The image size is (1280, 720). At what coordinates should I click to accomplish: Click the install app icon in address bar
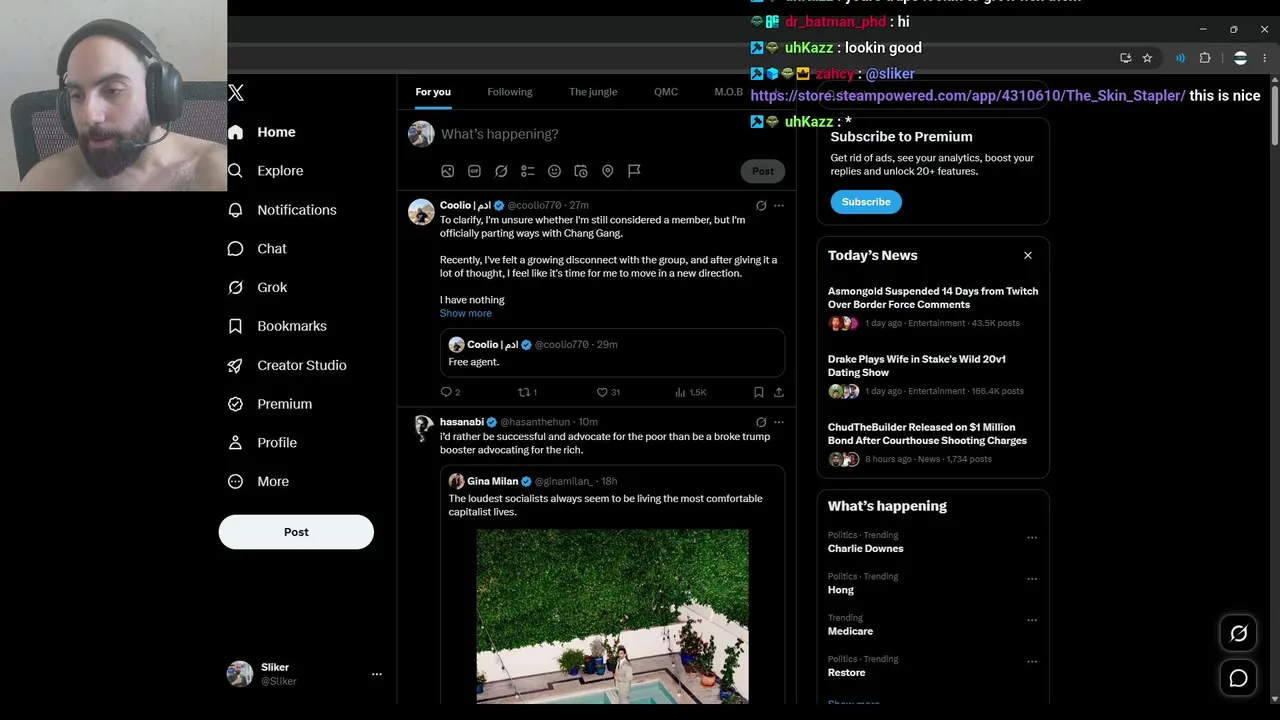coord(1126,58)
